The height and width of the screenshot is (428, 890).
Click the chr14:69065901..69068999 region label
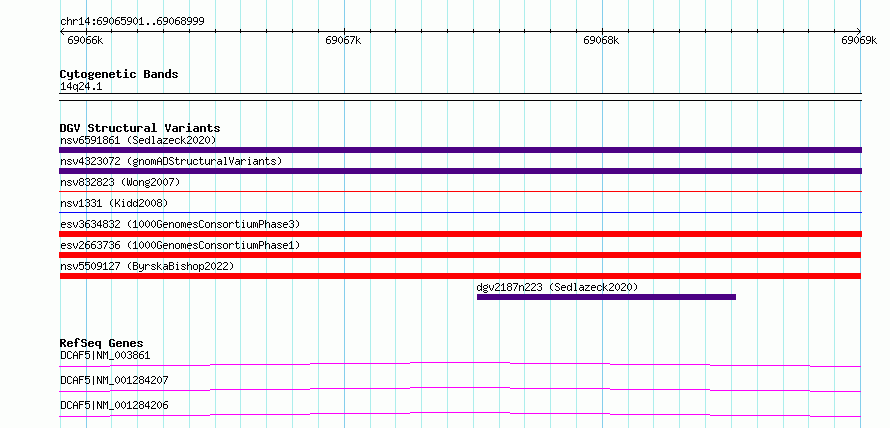(132, 22)
